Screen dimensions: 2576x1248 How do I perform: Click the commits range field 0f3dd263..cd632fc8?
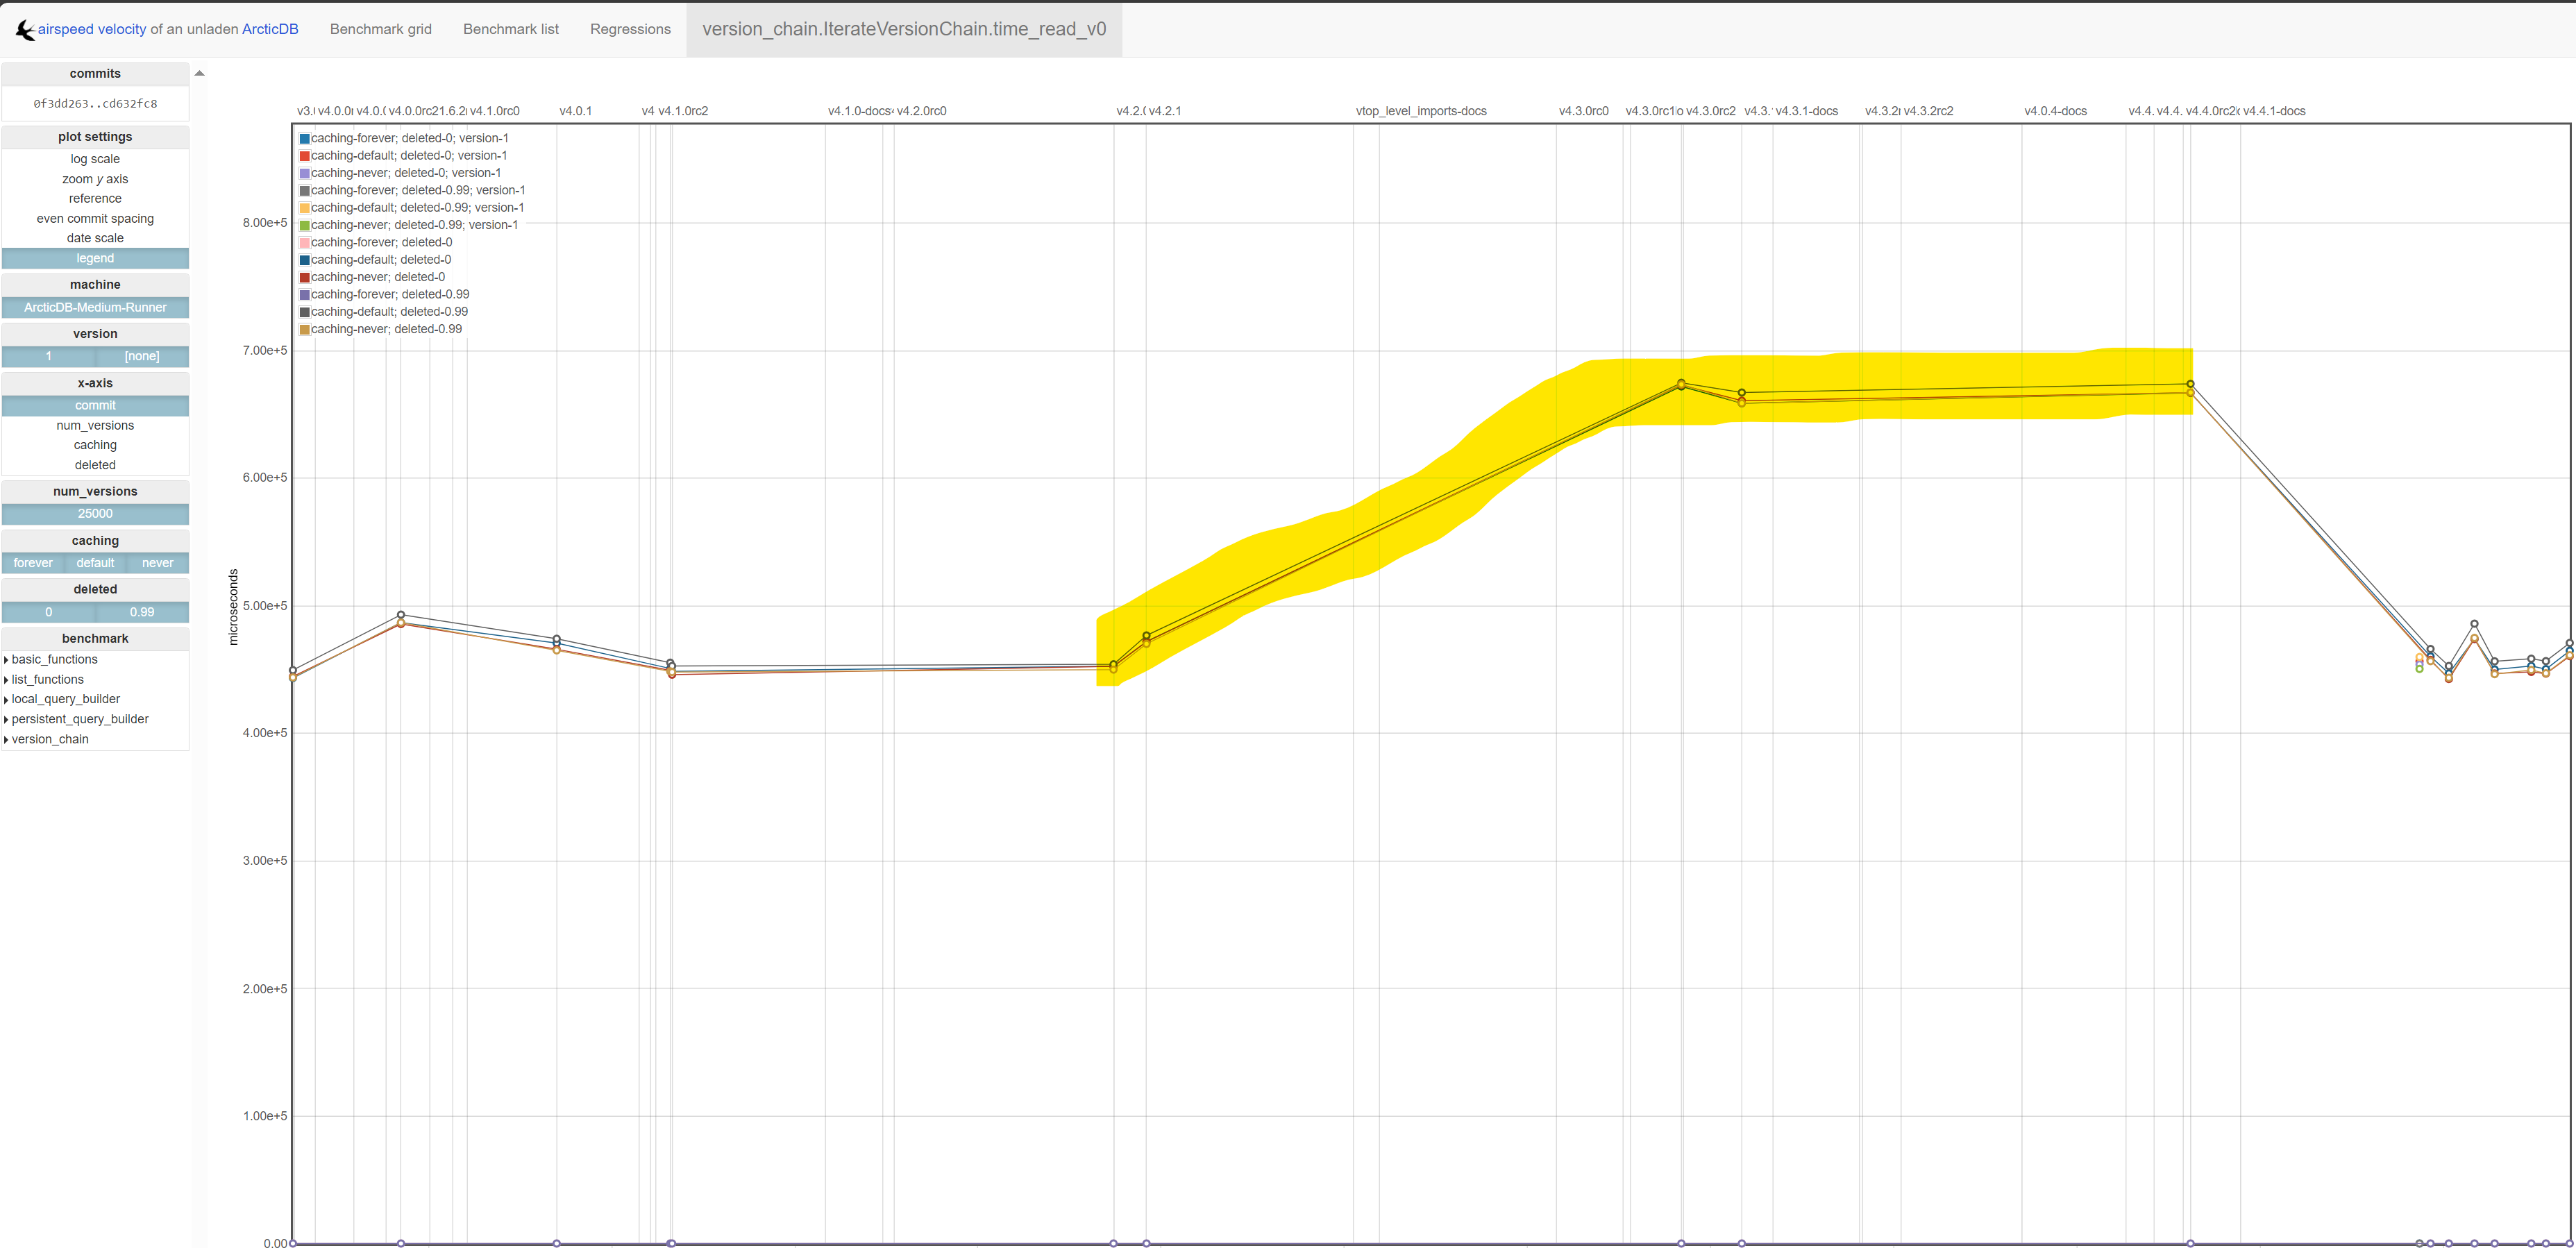pyautogui.click(x=95, y=104)
